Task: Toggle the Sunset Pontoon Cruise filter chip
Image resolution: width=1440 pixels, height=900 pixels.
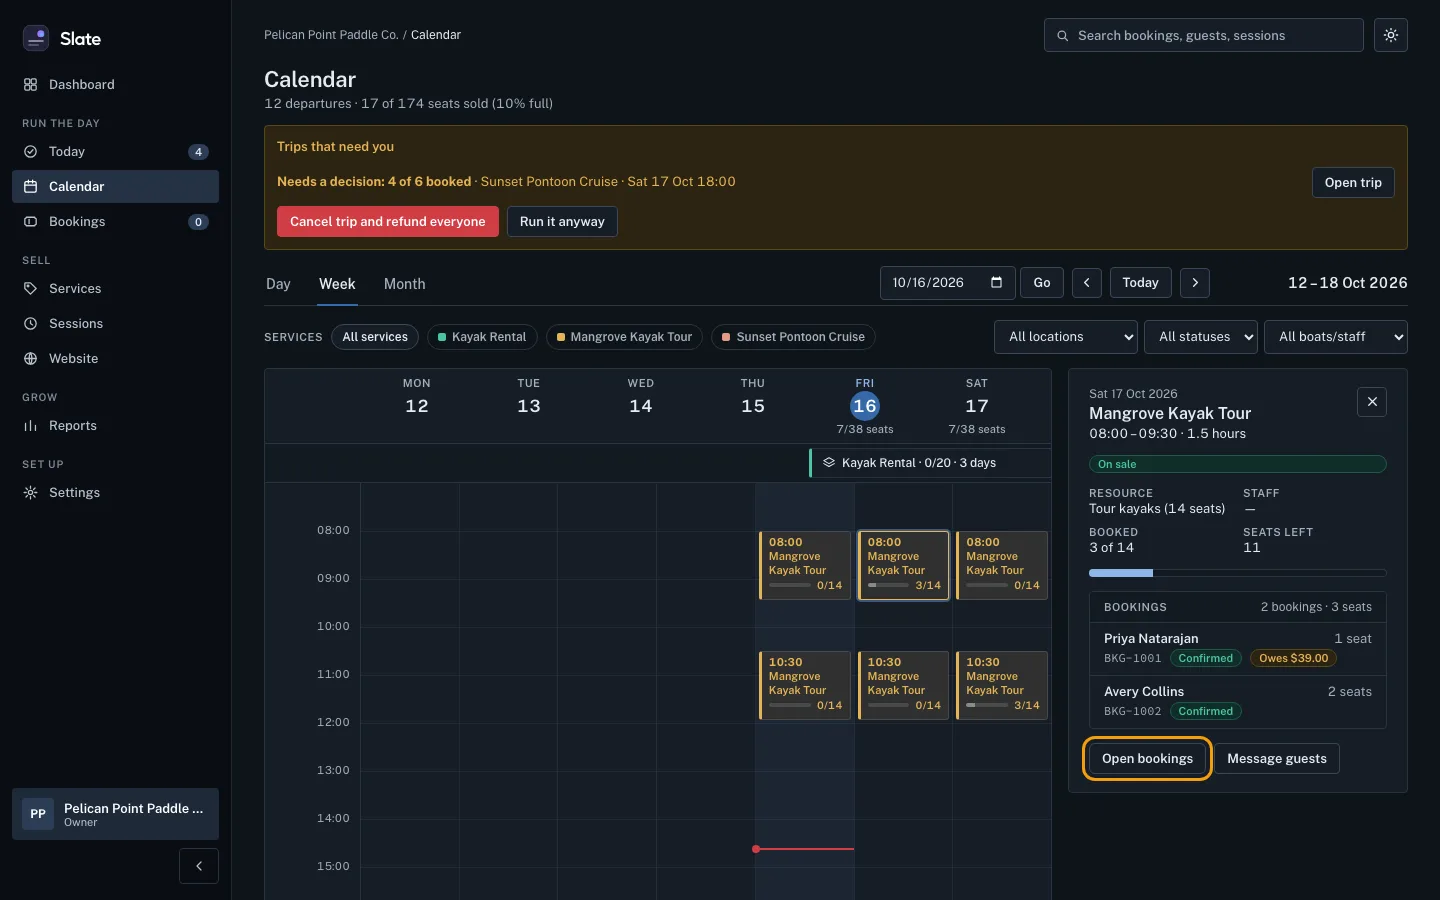Action: (793, 337)
